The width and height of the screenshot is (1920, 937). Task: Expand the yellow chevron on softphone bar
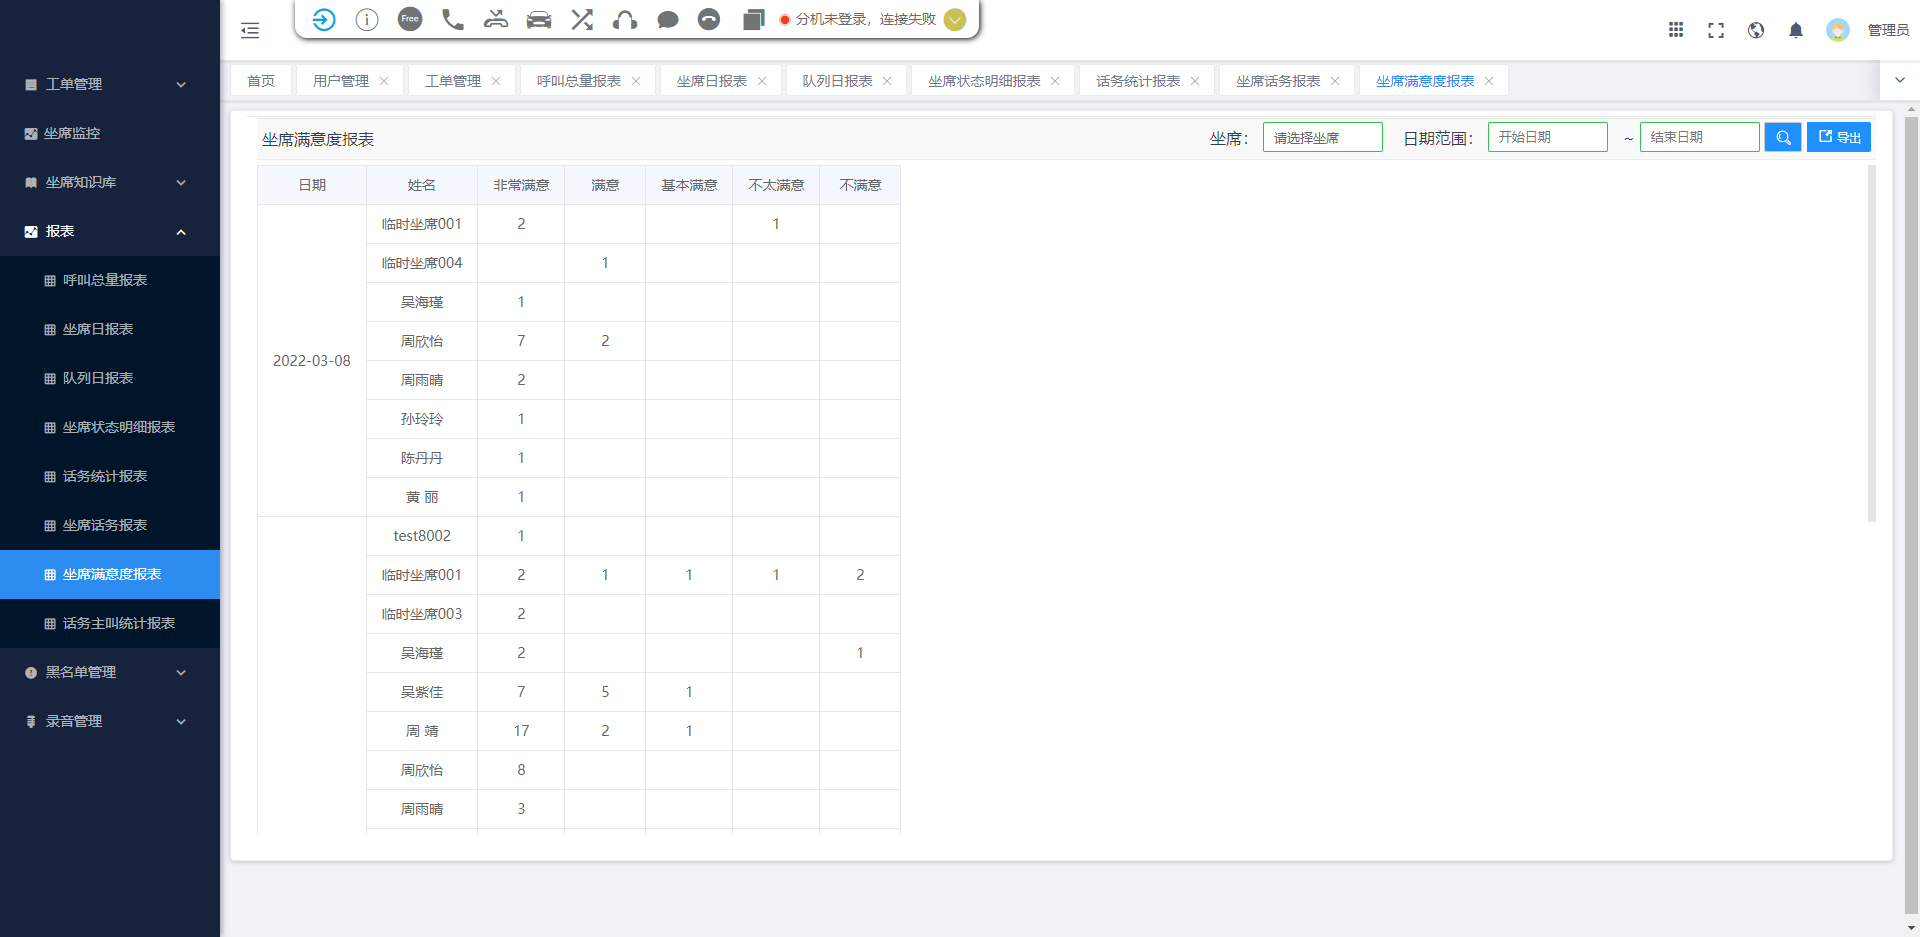(x=955, y=19)
